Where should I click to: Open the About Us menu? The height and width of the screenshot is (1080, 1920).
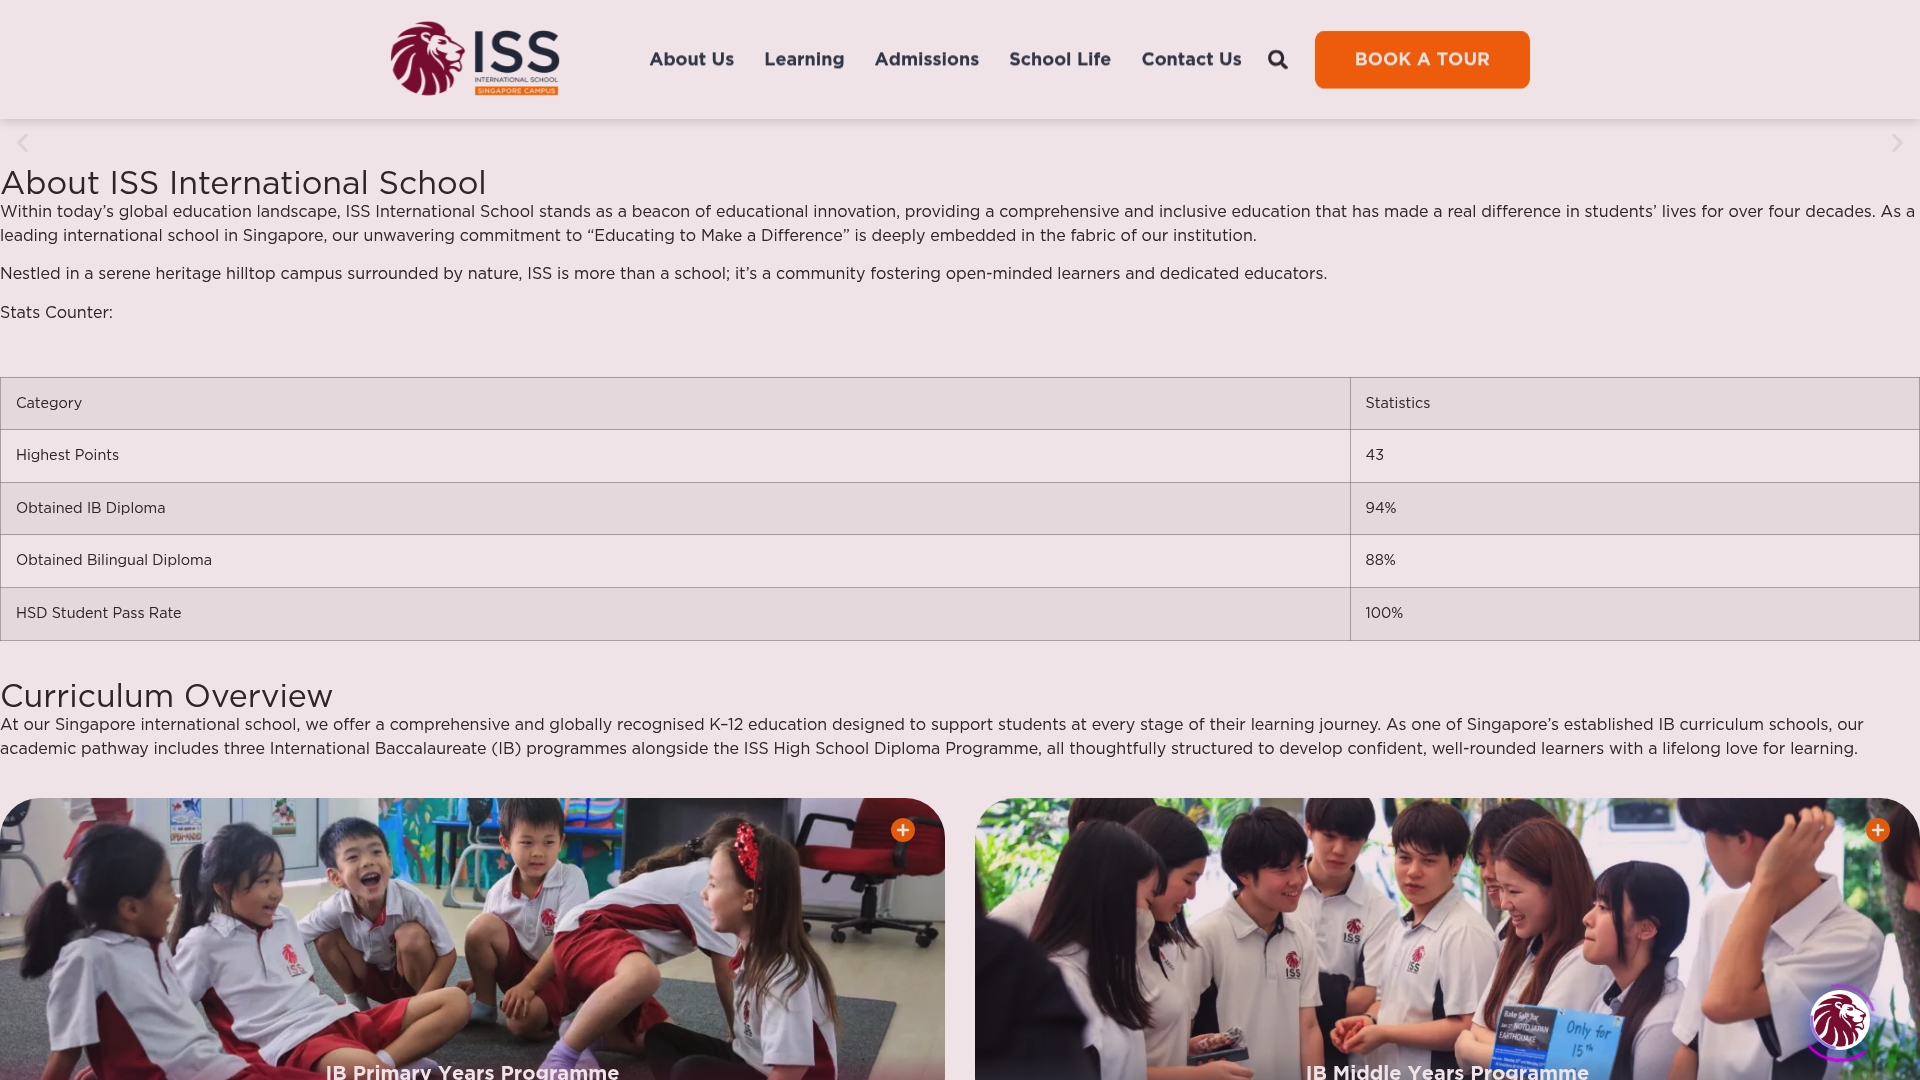click(692, 59)
